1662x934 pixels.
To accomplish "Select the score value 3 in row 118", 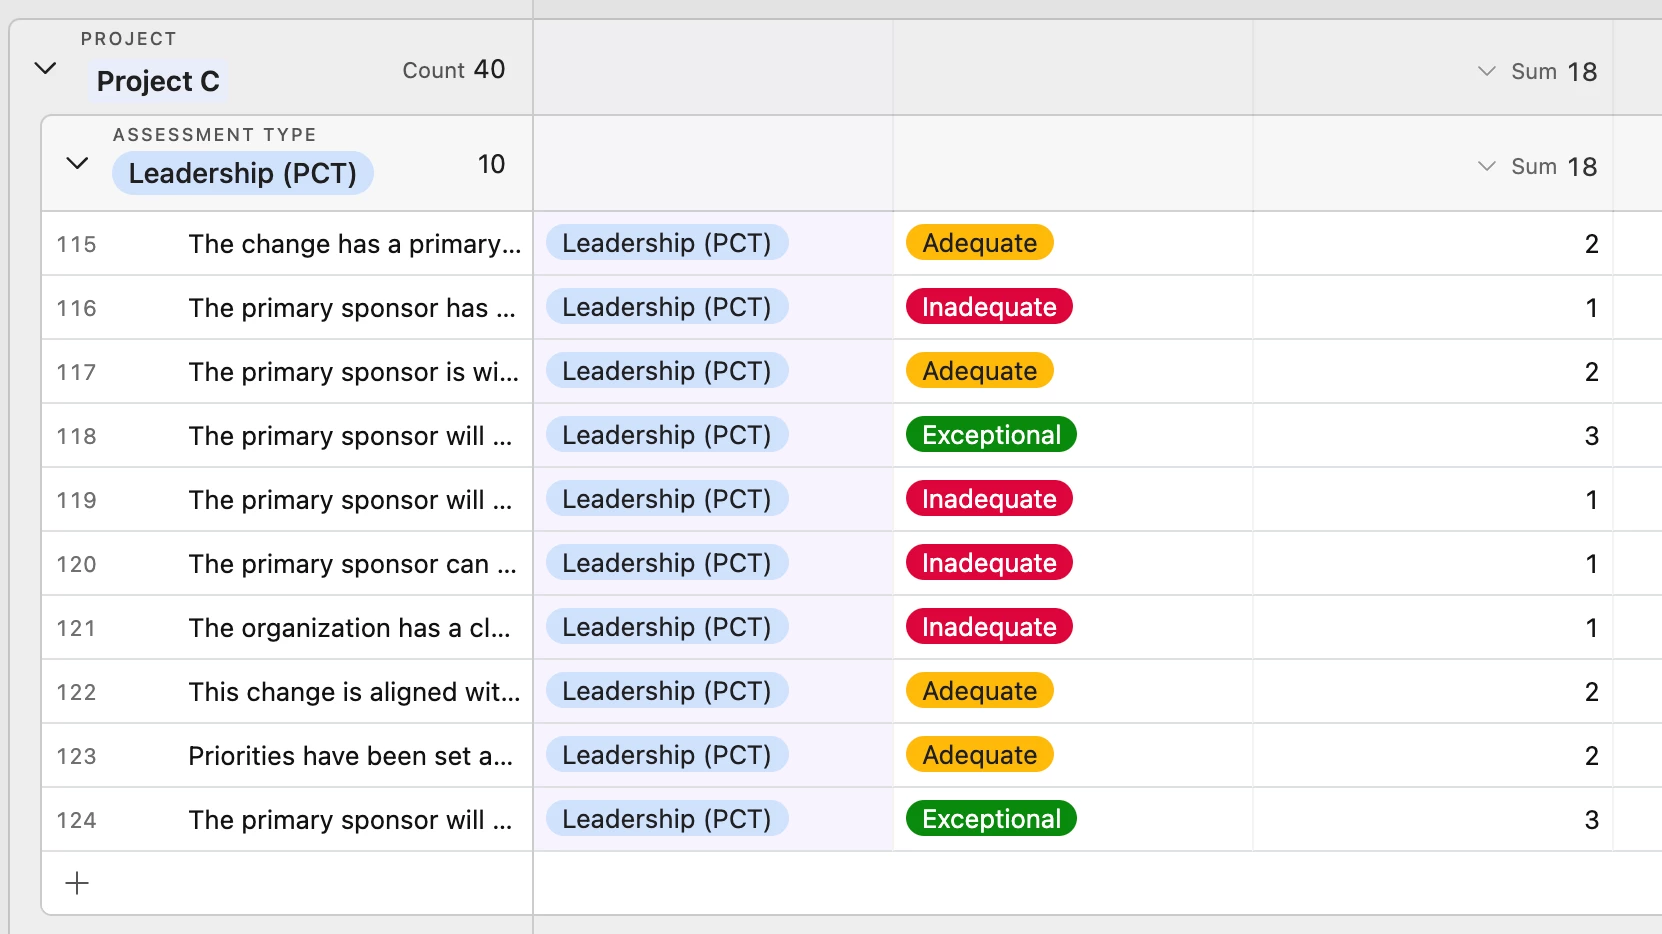I will click(x=1591, y=436).
